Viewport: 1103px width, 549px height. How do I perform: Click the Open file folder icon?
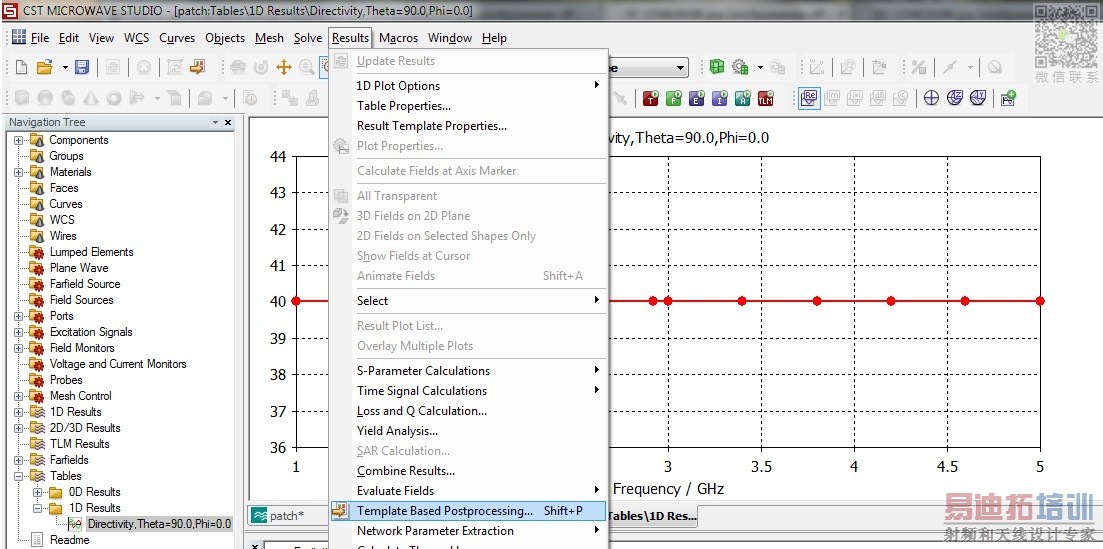click(45, 68)
